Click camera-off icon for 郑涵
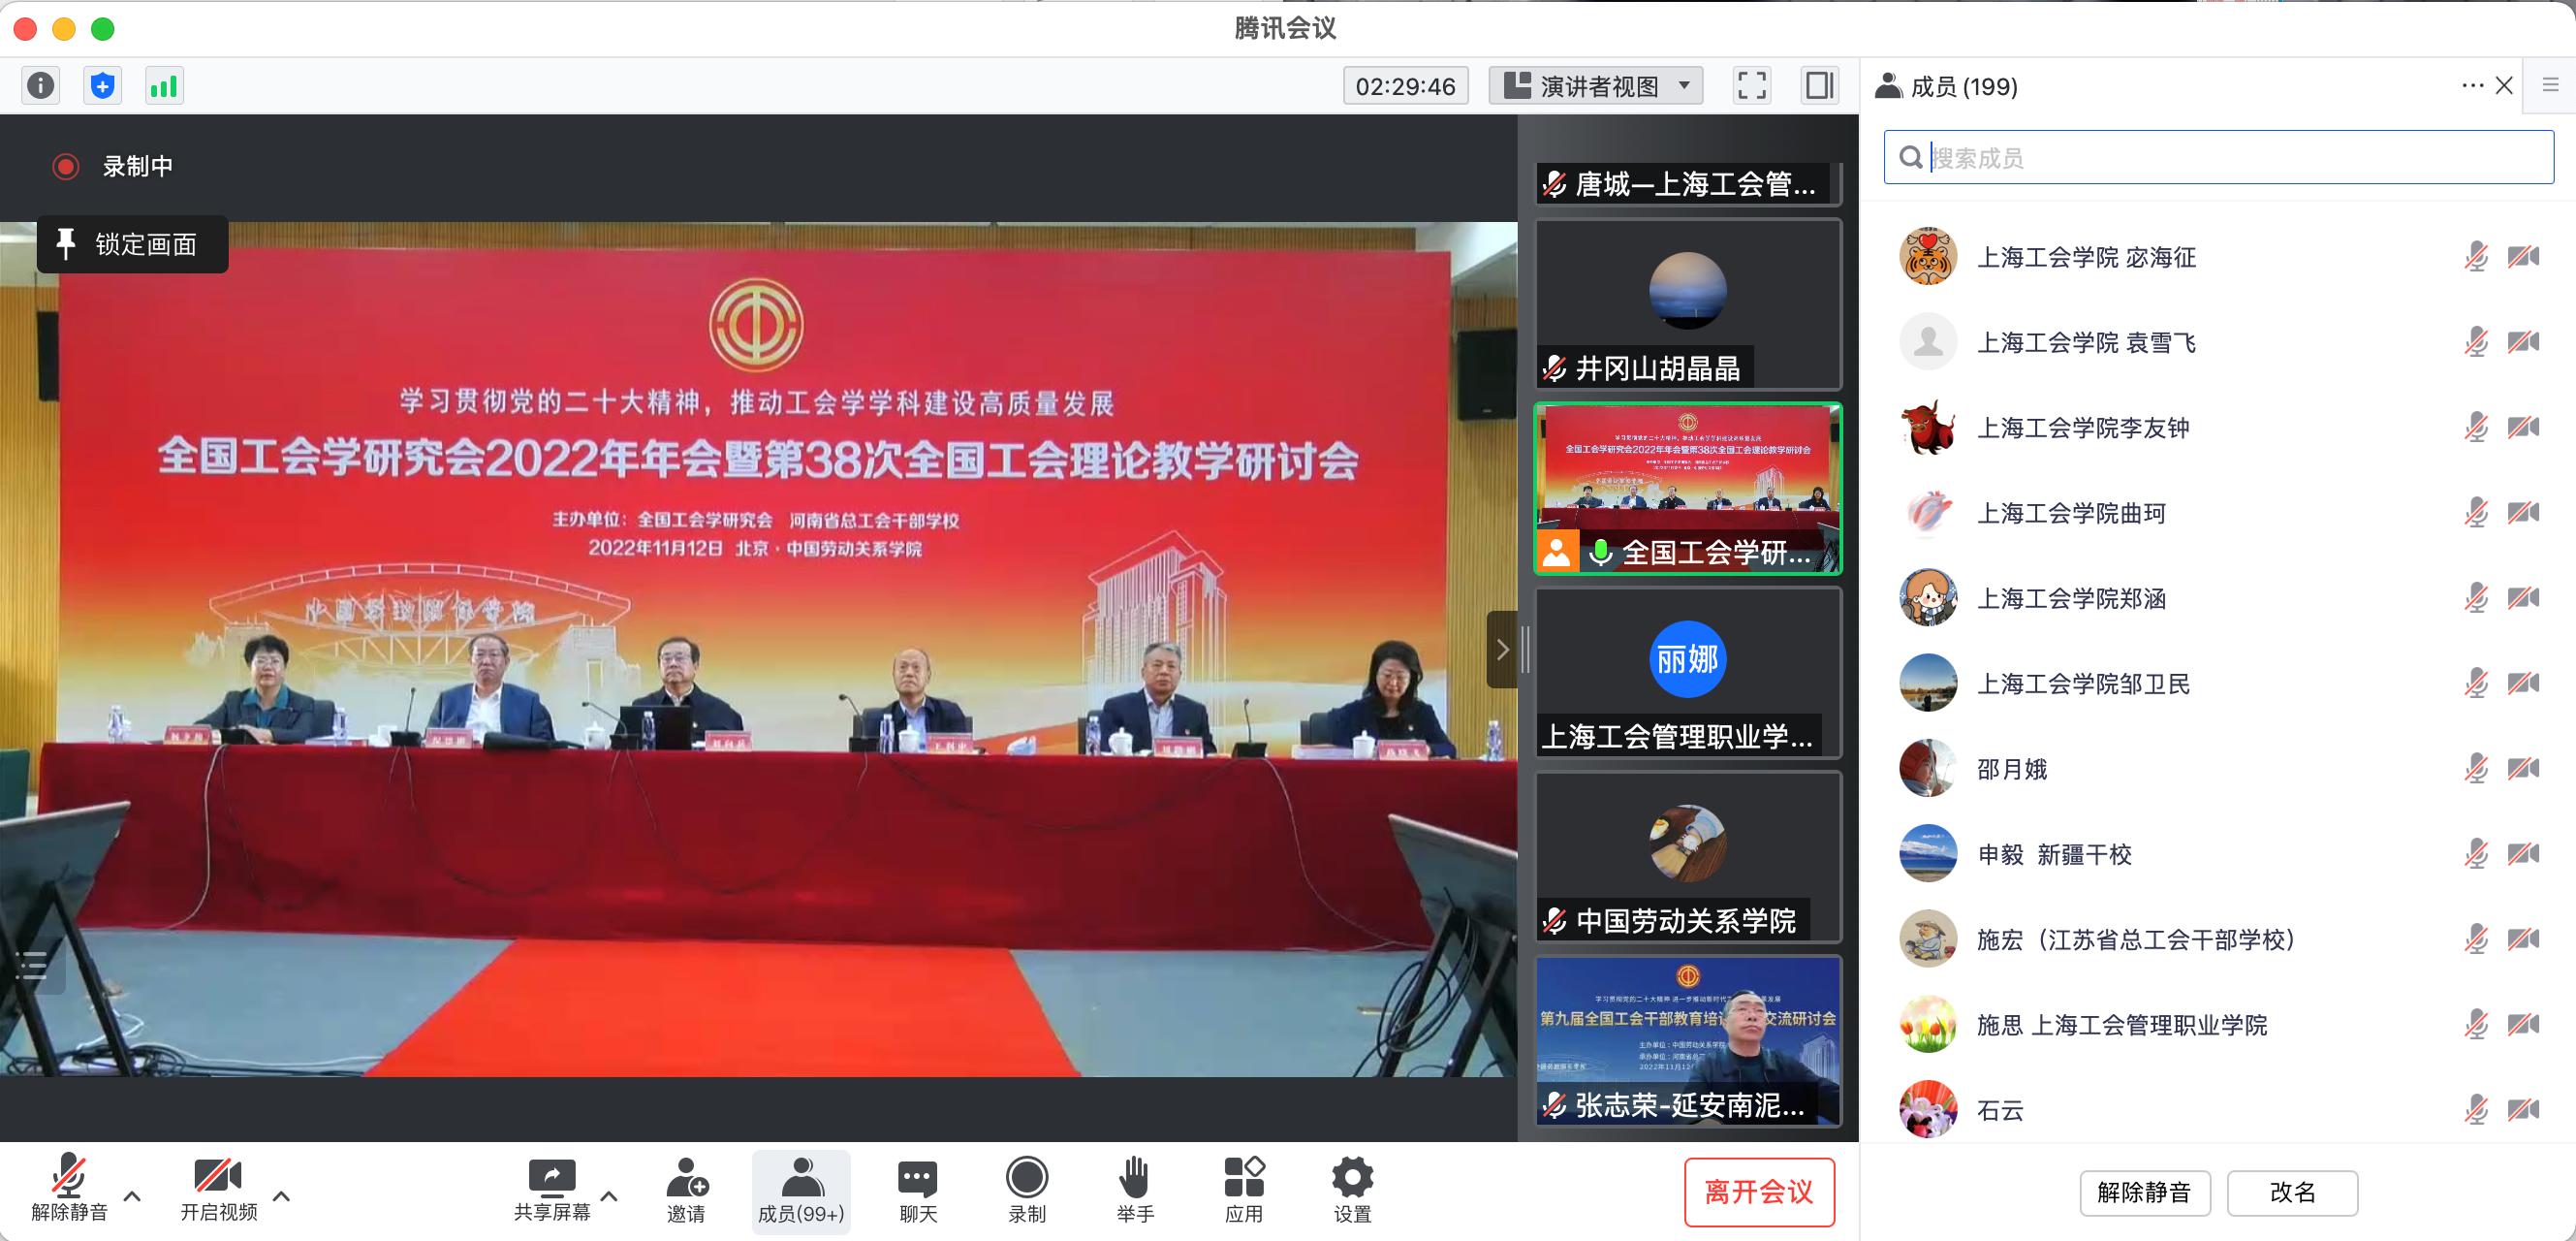 2523,598
